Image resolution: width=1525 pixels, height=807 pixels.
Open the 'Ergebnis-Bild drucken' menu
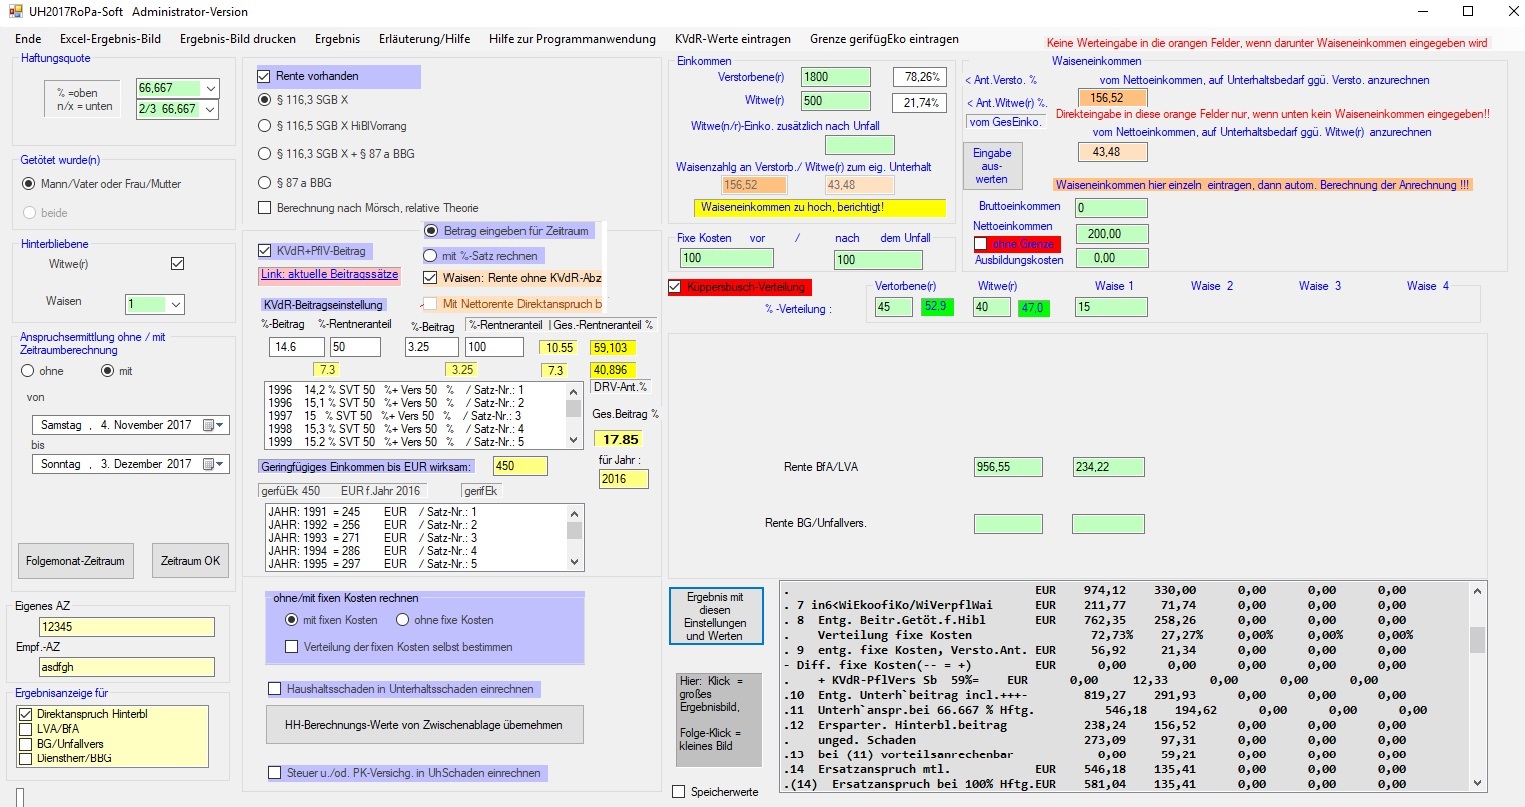coord(238,39)
